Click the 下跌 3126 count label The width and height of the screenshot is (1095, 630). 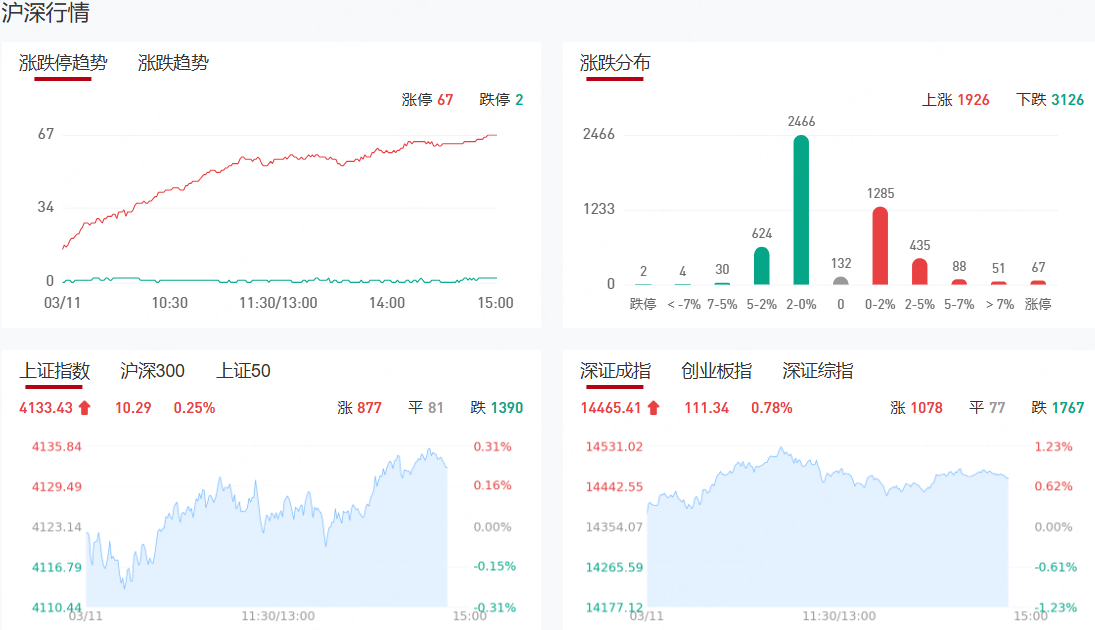[x=1049, y=100]
